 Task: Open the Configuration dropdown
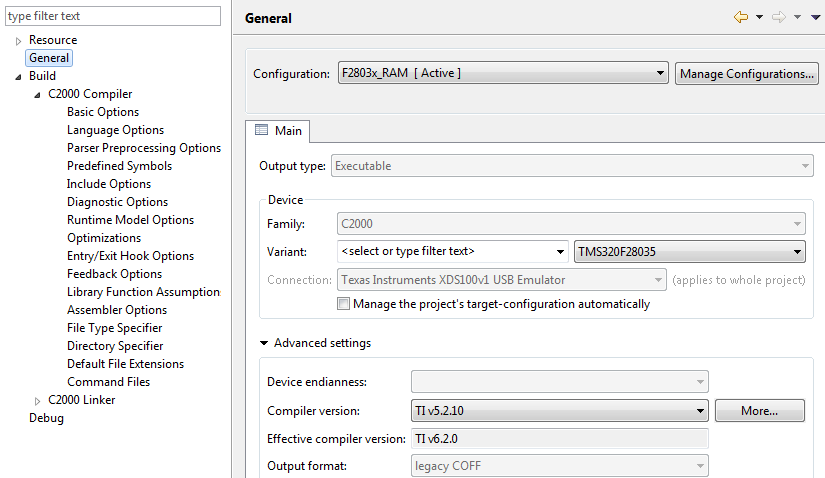[x=660, y=73]
